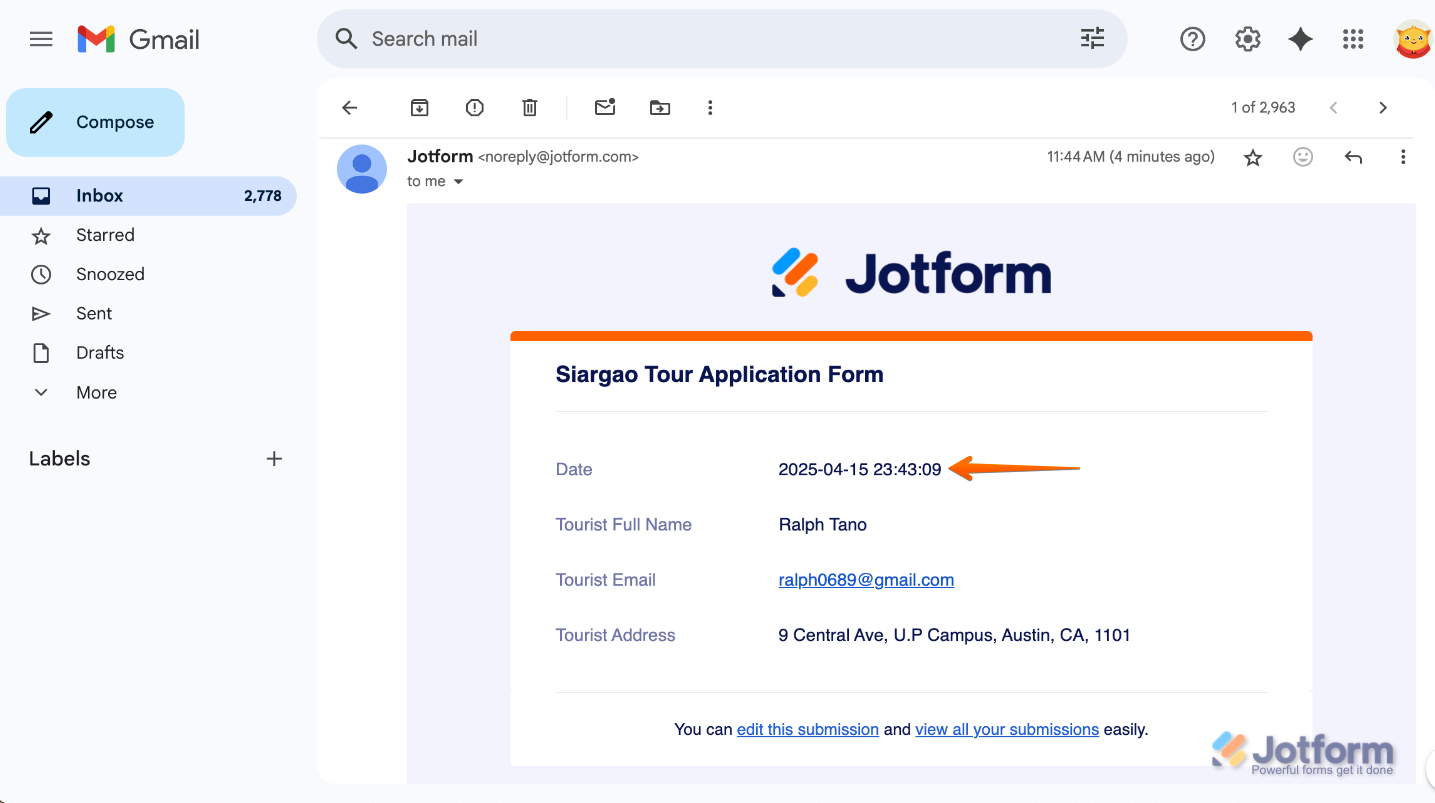This screenshot has height=803, width=1435.
Task: Expand the More labels section
Action: pos(96,393)
